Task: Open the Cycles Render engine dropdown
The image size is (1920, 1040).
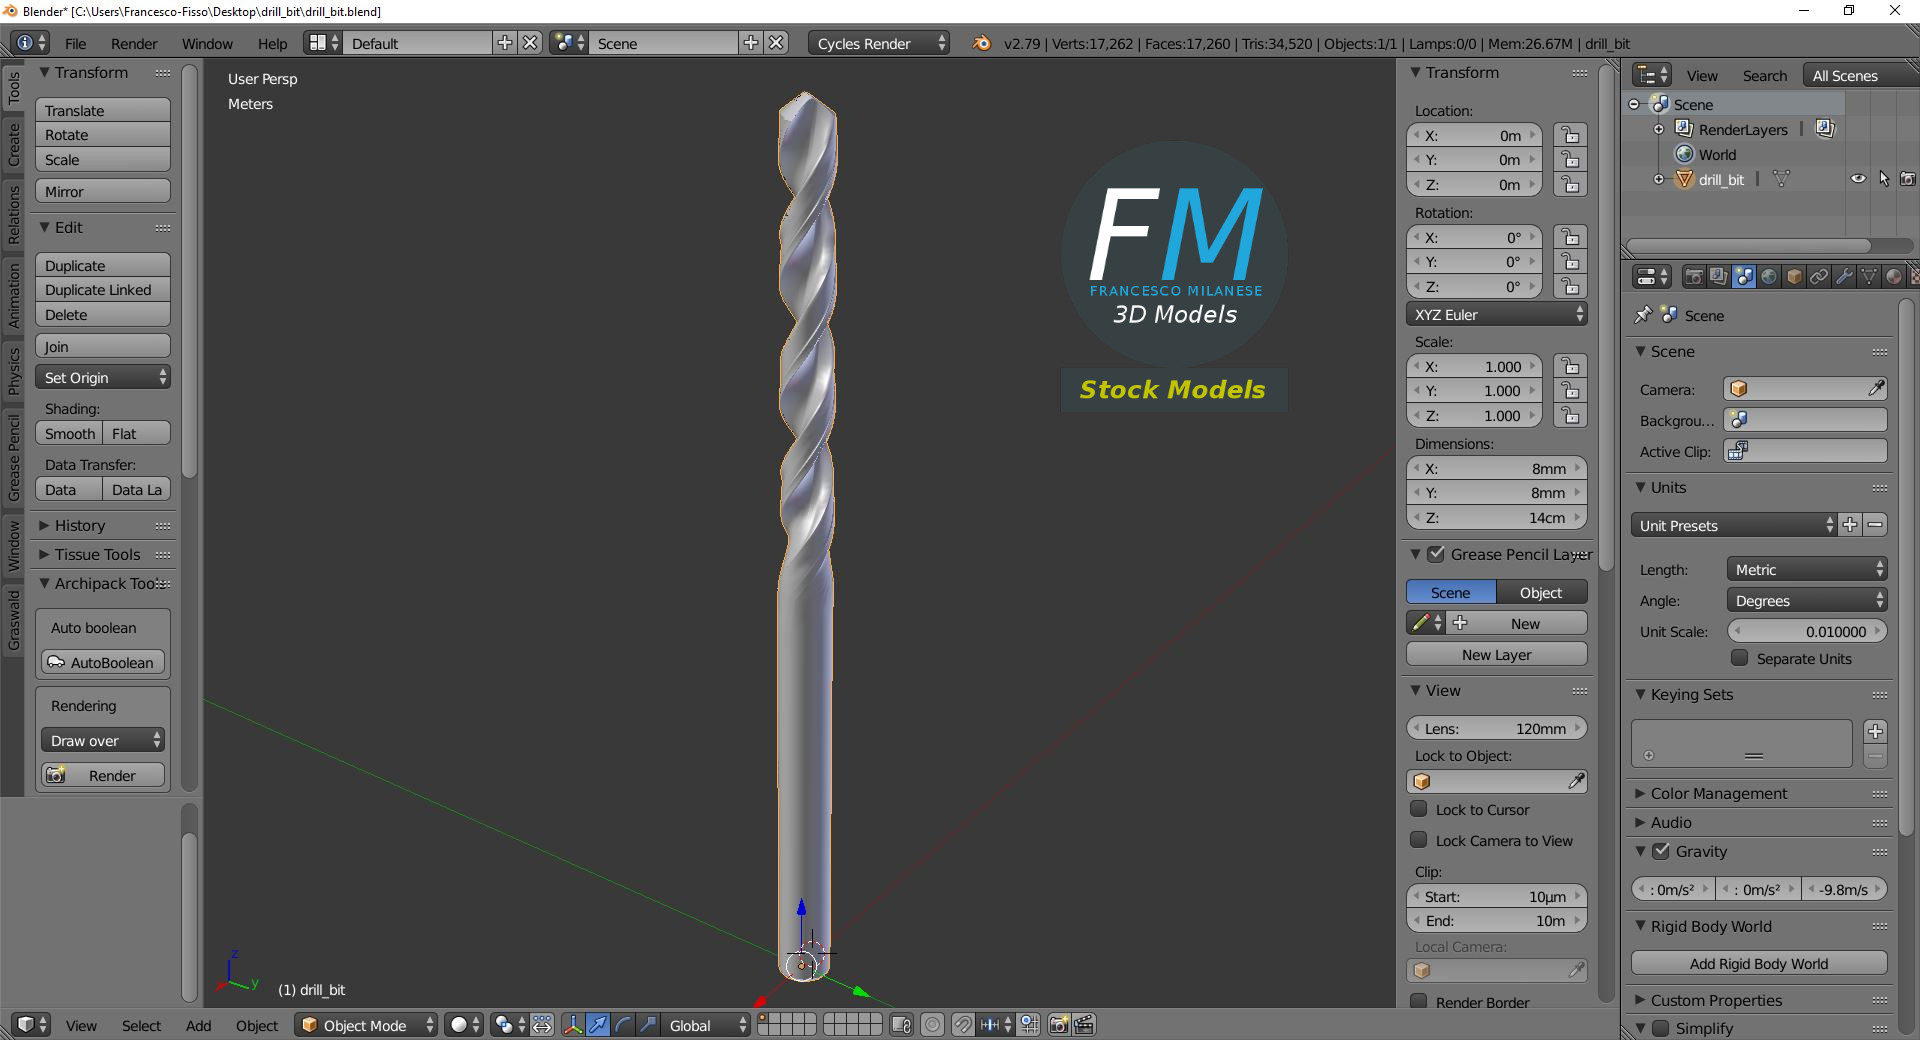Action: pyautogui.click(x=878, y=43)
